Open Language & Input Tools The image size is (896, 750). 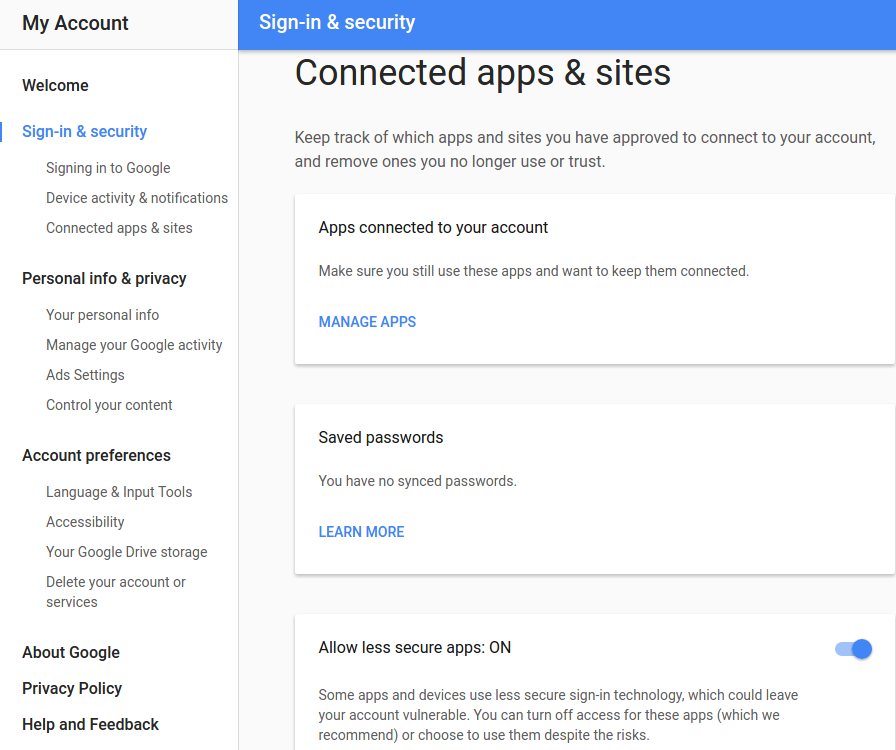[119, 492]
